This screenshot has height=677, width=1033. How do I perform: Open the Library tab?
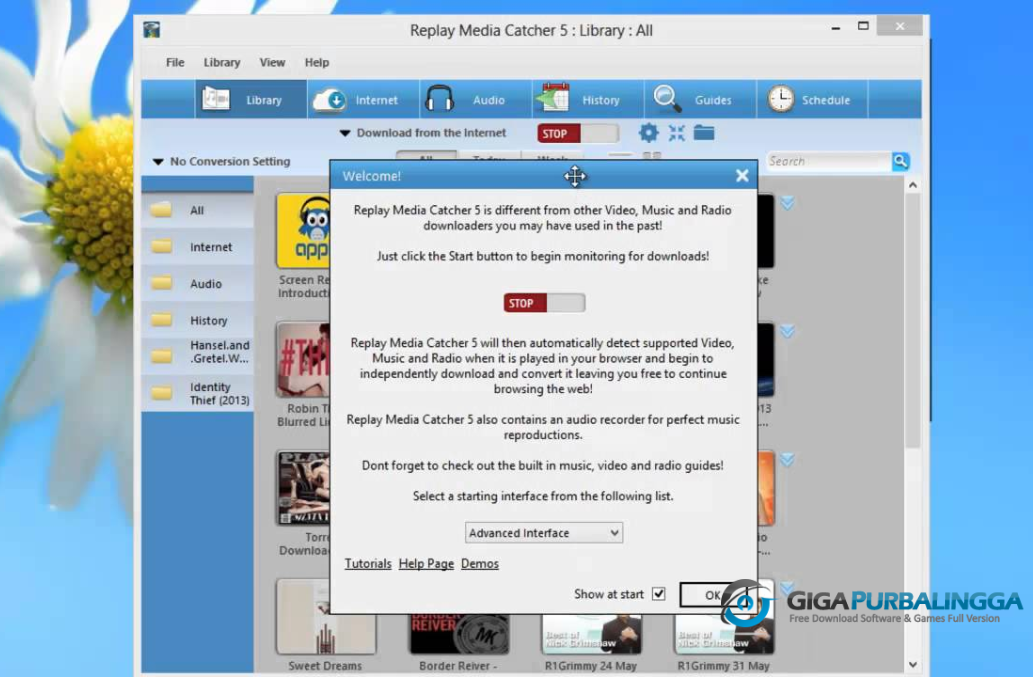[250, 99]
